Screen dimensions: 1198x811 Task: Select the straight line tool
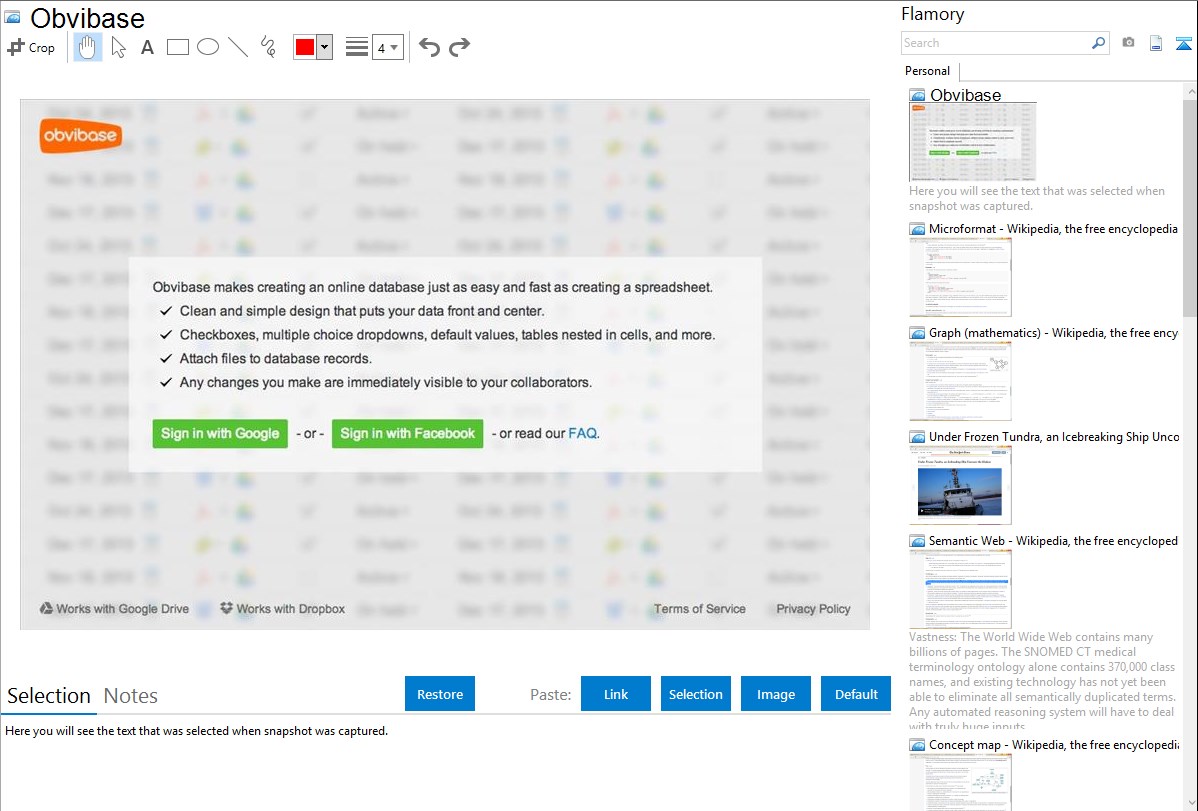[x=238, y=47]
